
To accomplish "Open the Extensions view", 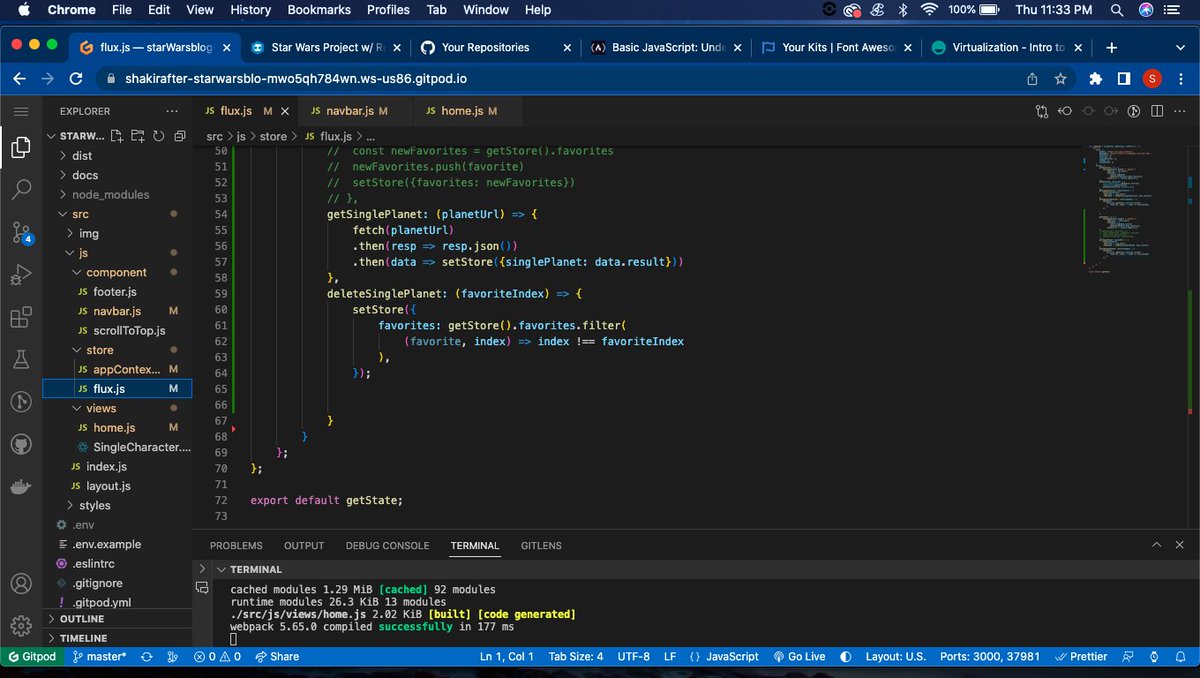I will [x=21, y=318].
